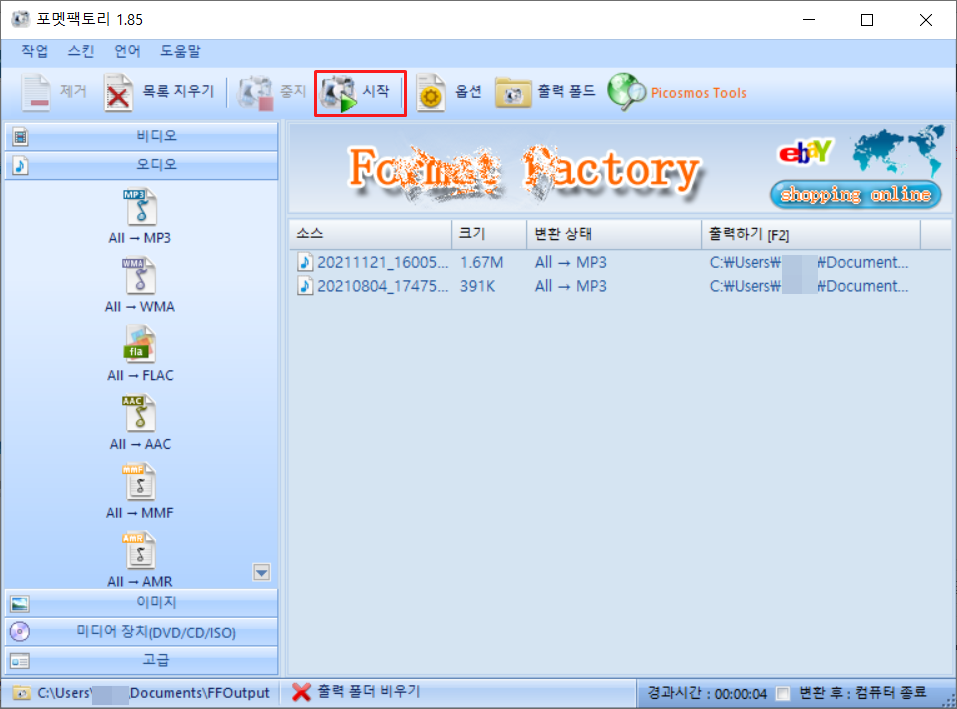Expand the 이미지 category panel
This screenshot has height=709, width=957.
[x=142, y=603]
